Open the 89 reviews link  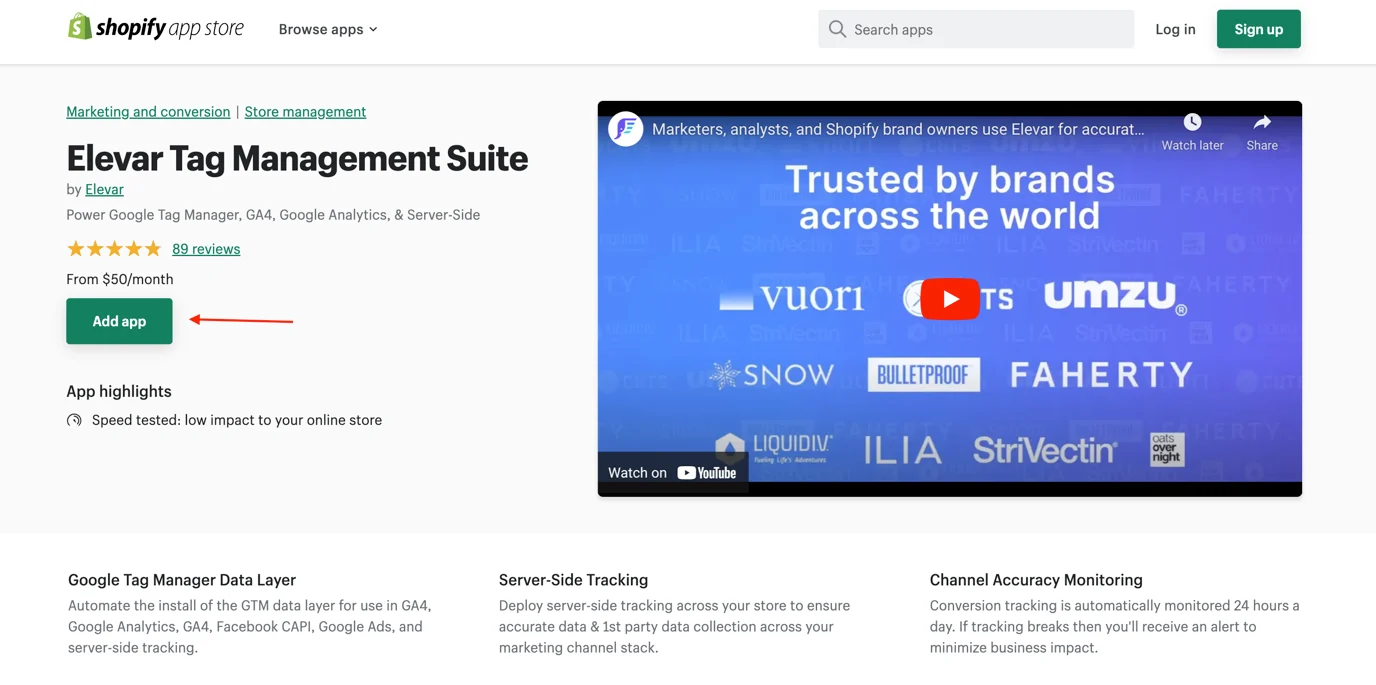(206, 249)
